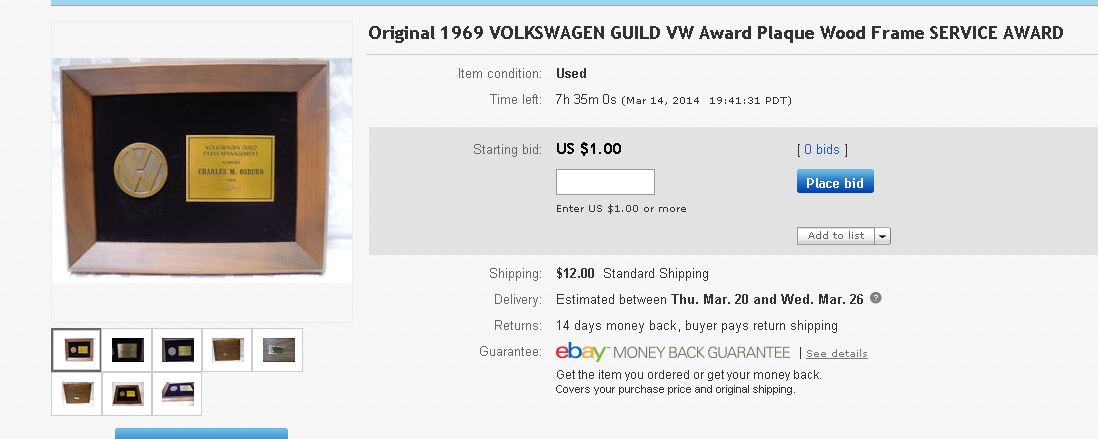Open the first thumbnail in the second row

click(76, 394)
